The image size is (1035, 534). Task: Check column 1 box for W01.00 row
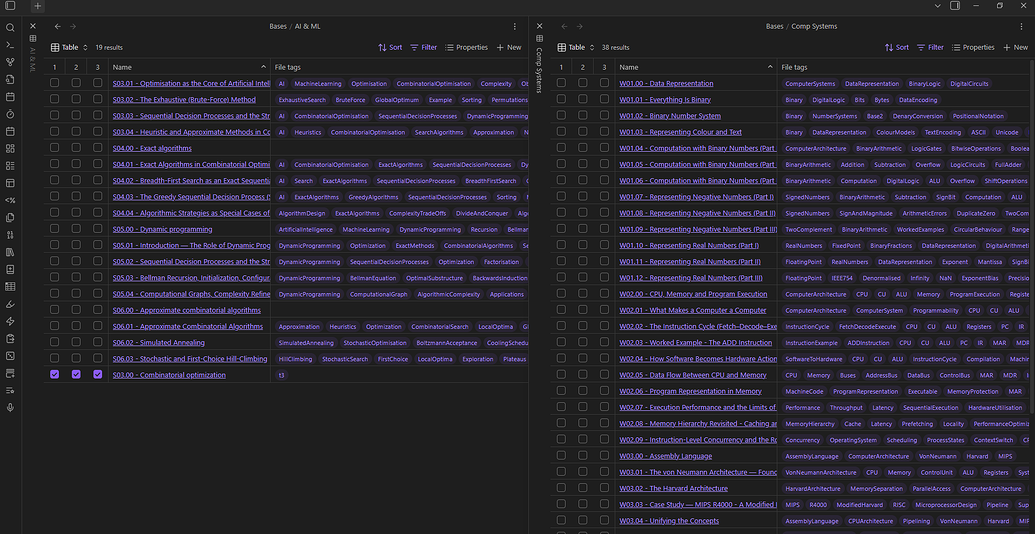point(561,83)
